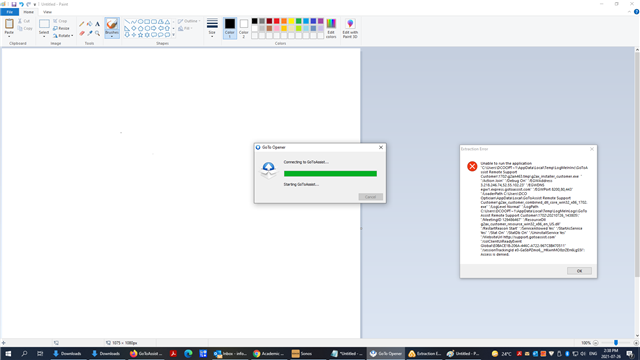The width and height of the screenshot is (640, 360).
Task: Cancel the GoTo Opener connection
Action: pyautogui.click(x=370, y=197)
